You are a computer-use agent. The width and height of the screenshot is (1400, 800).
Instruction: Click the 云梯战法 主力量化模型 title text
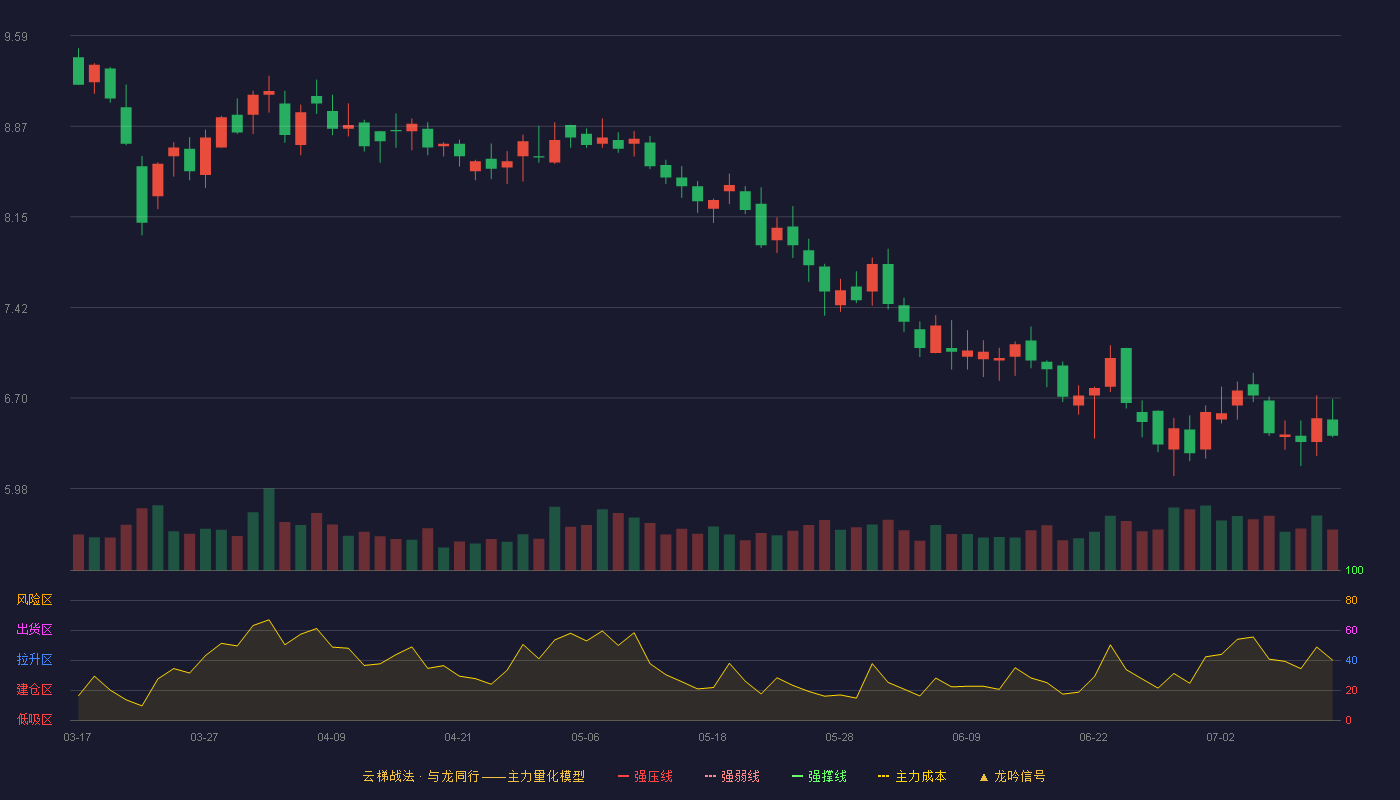coord(473,776)
